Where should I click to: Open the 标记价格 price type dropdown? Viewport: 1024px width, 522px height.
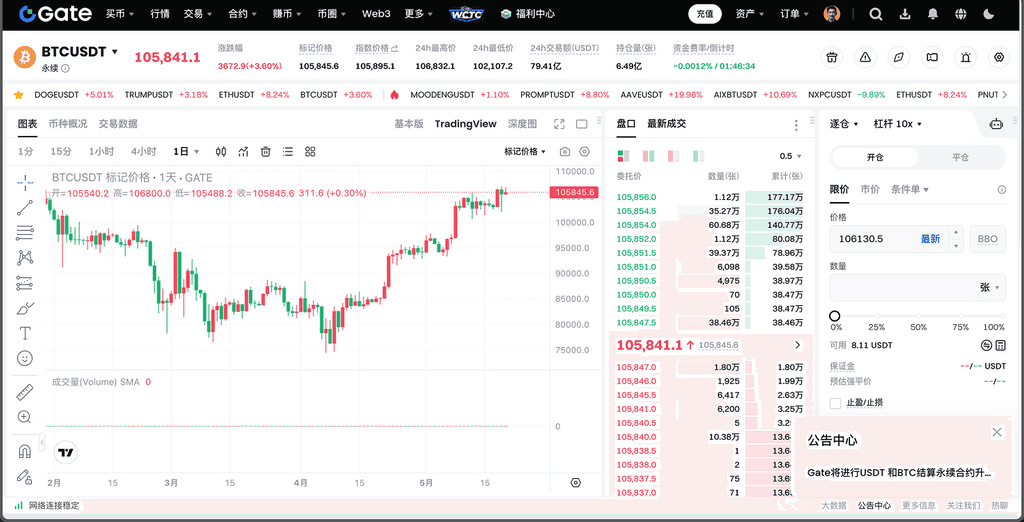coord(526,152)
